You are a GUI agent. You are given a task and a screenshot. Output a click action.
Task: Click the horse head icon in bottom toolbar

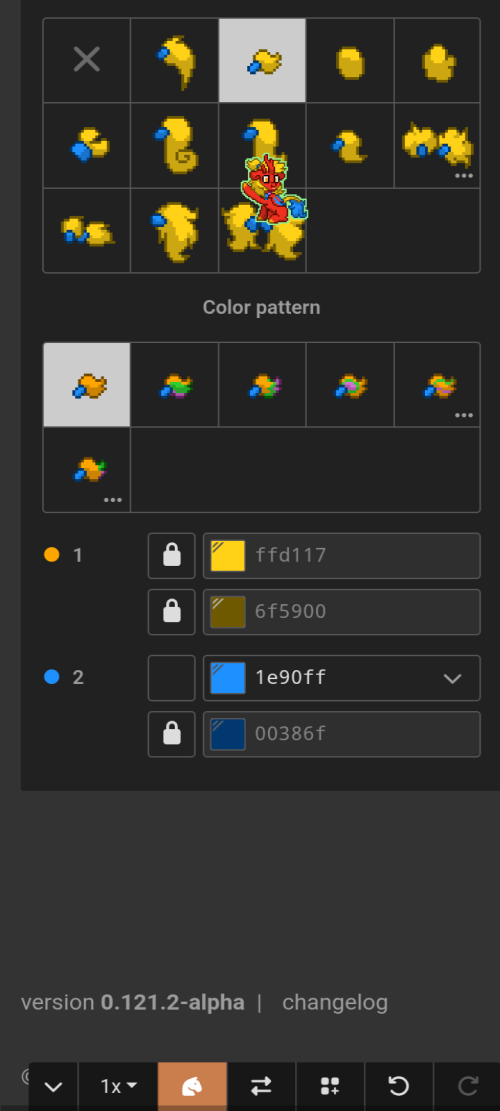pos(192,1086)
